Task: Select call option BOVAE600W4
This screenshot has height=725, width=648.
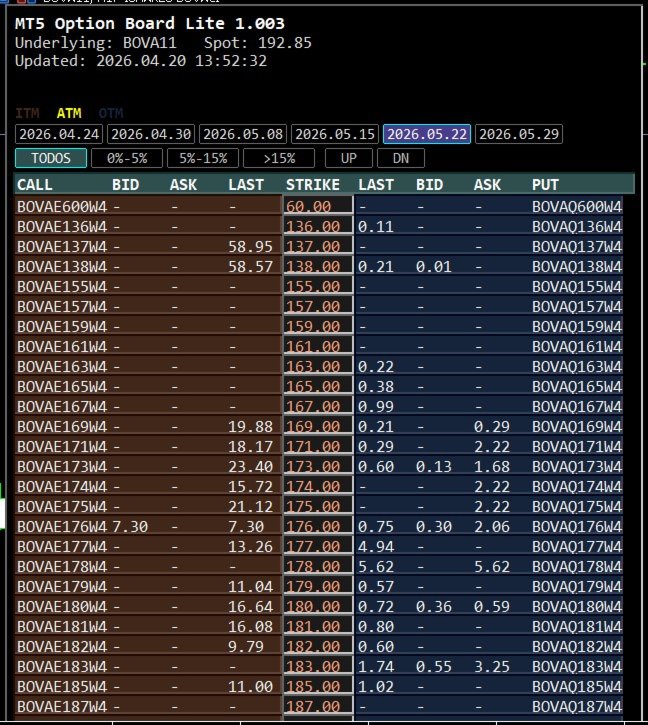Action: [x=62, y=206]
